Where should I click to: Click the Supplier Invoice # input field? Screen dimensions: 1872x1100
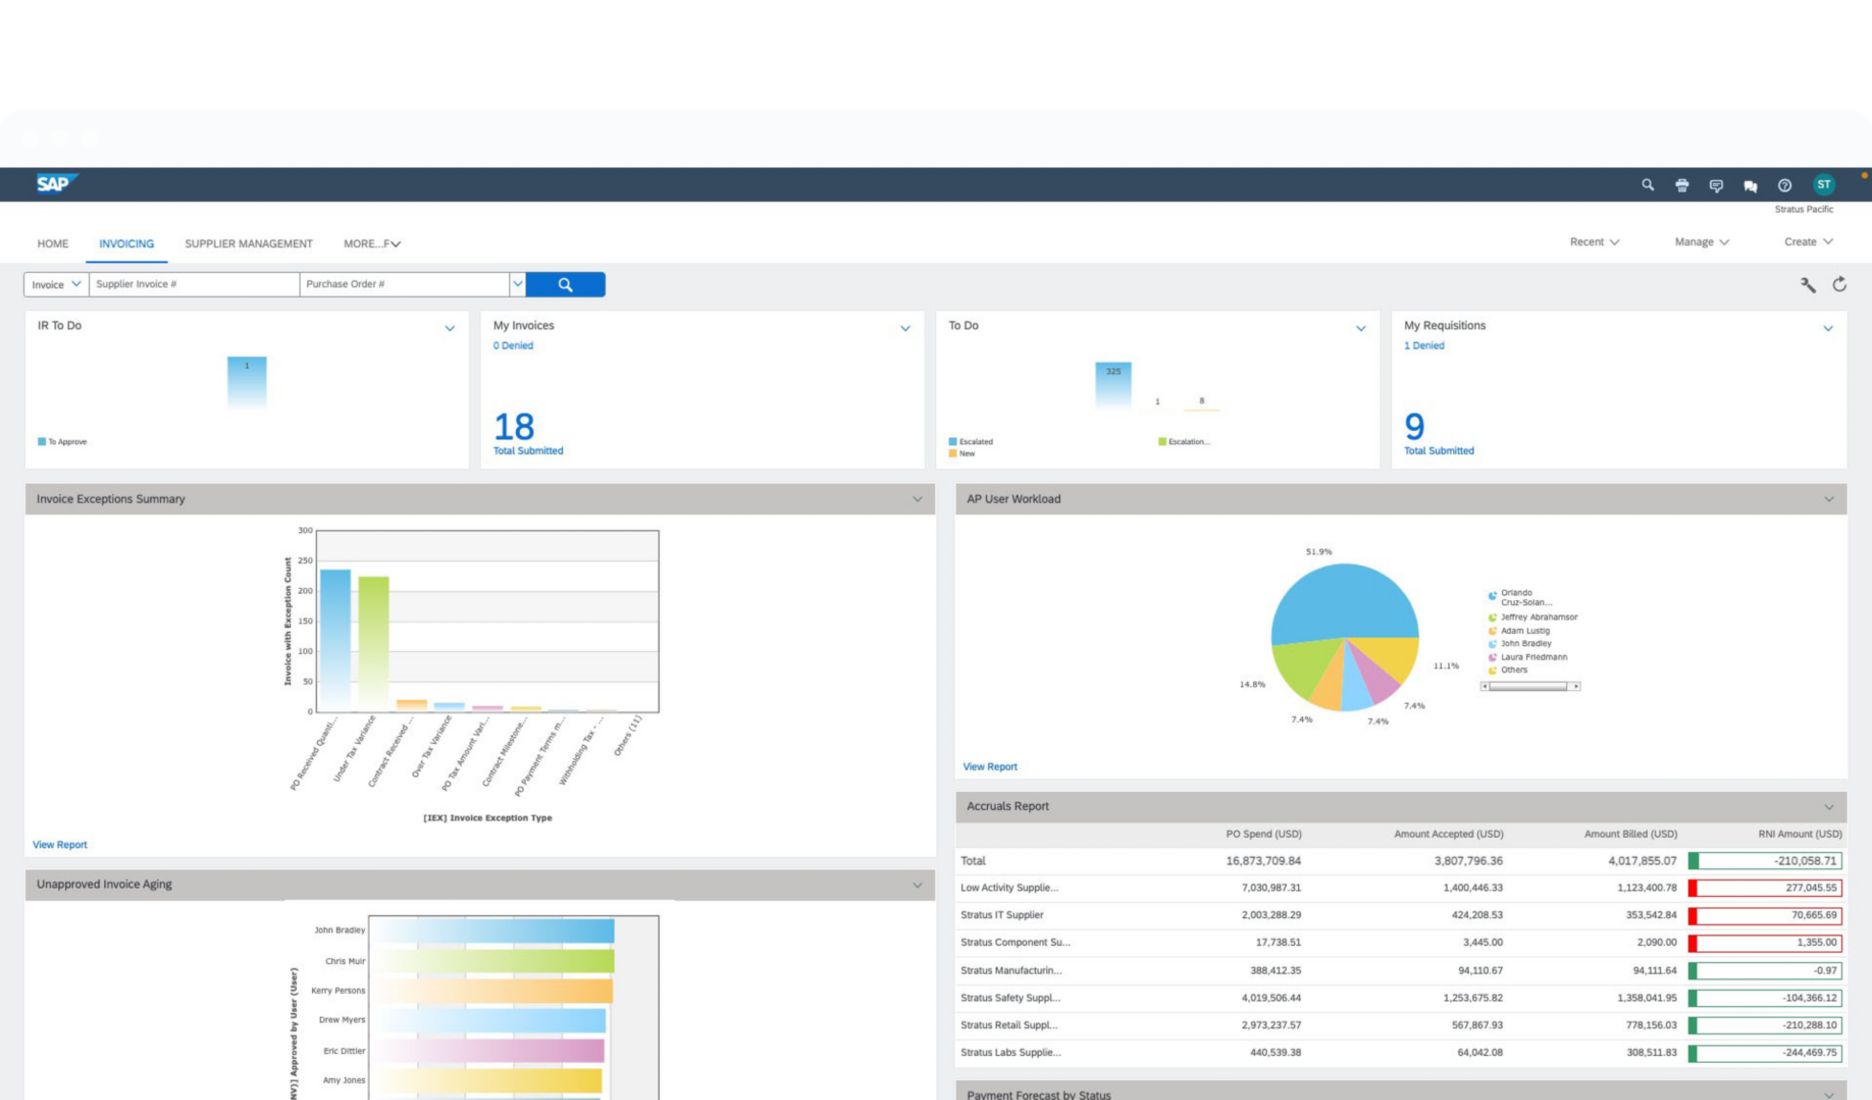[193, 285]
